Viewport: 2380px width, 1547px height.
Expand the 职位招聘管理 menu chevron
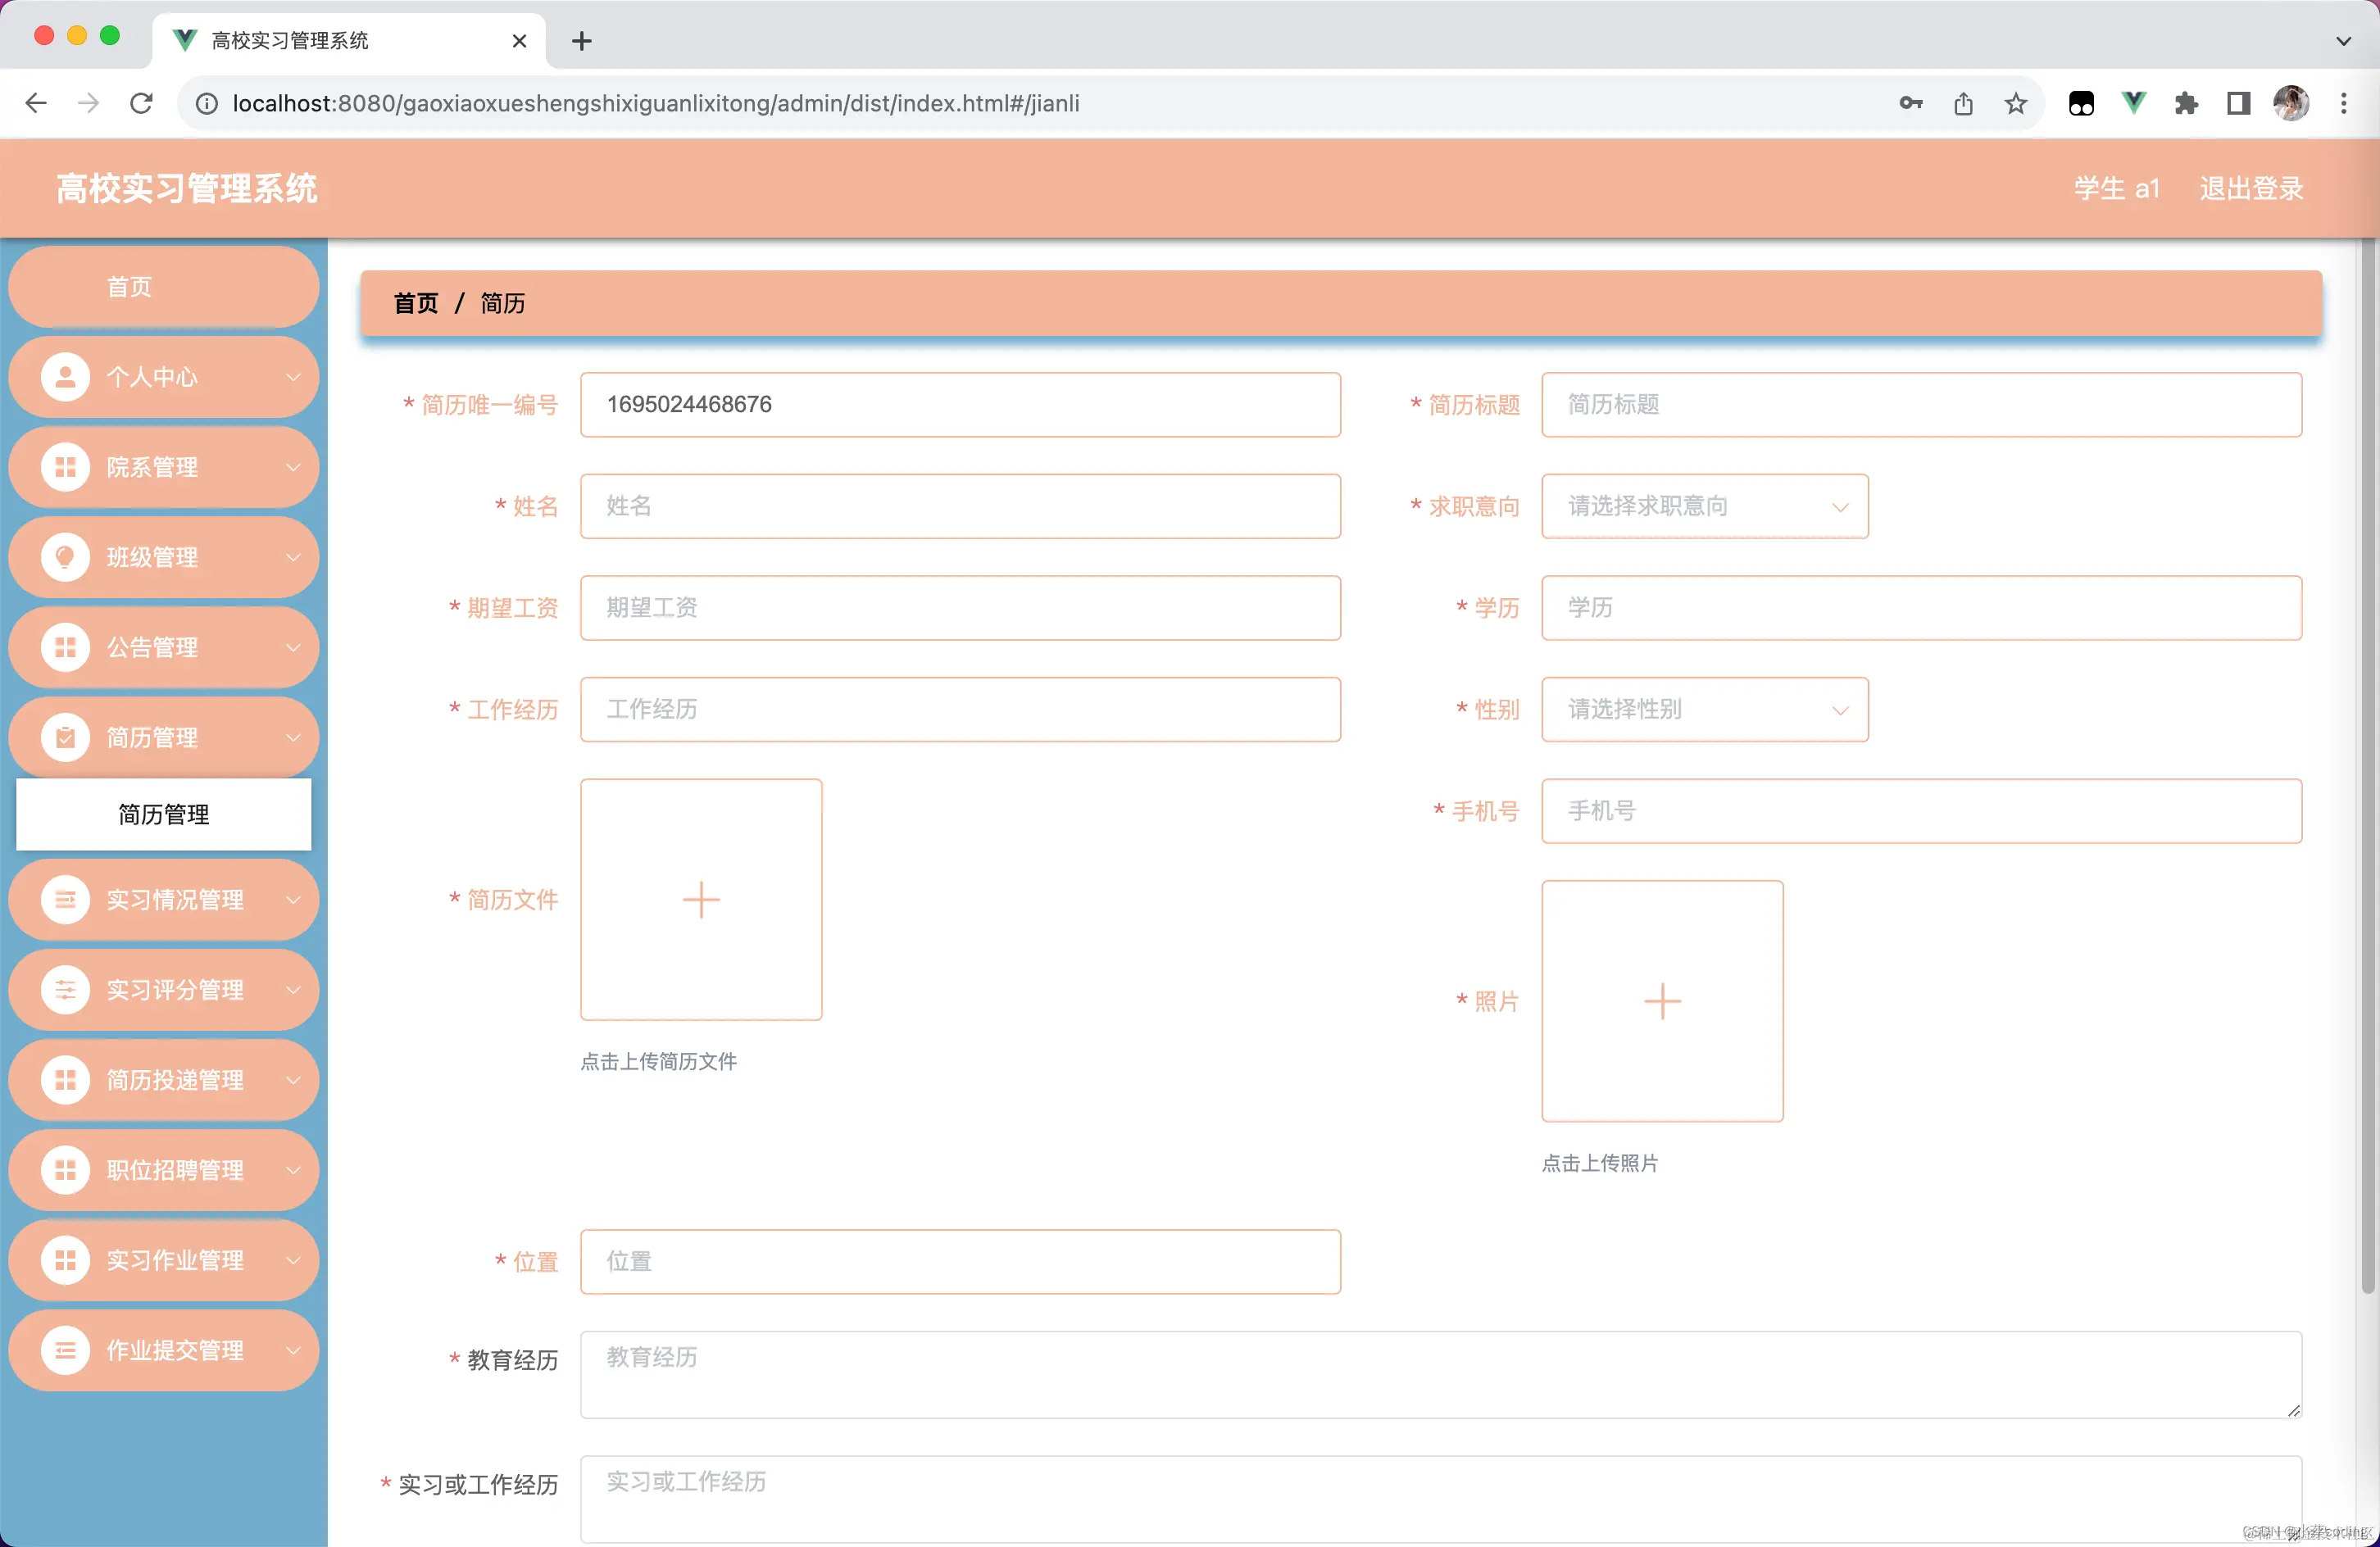pos(293,1170)
